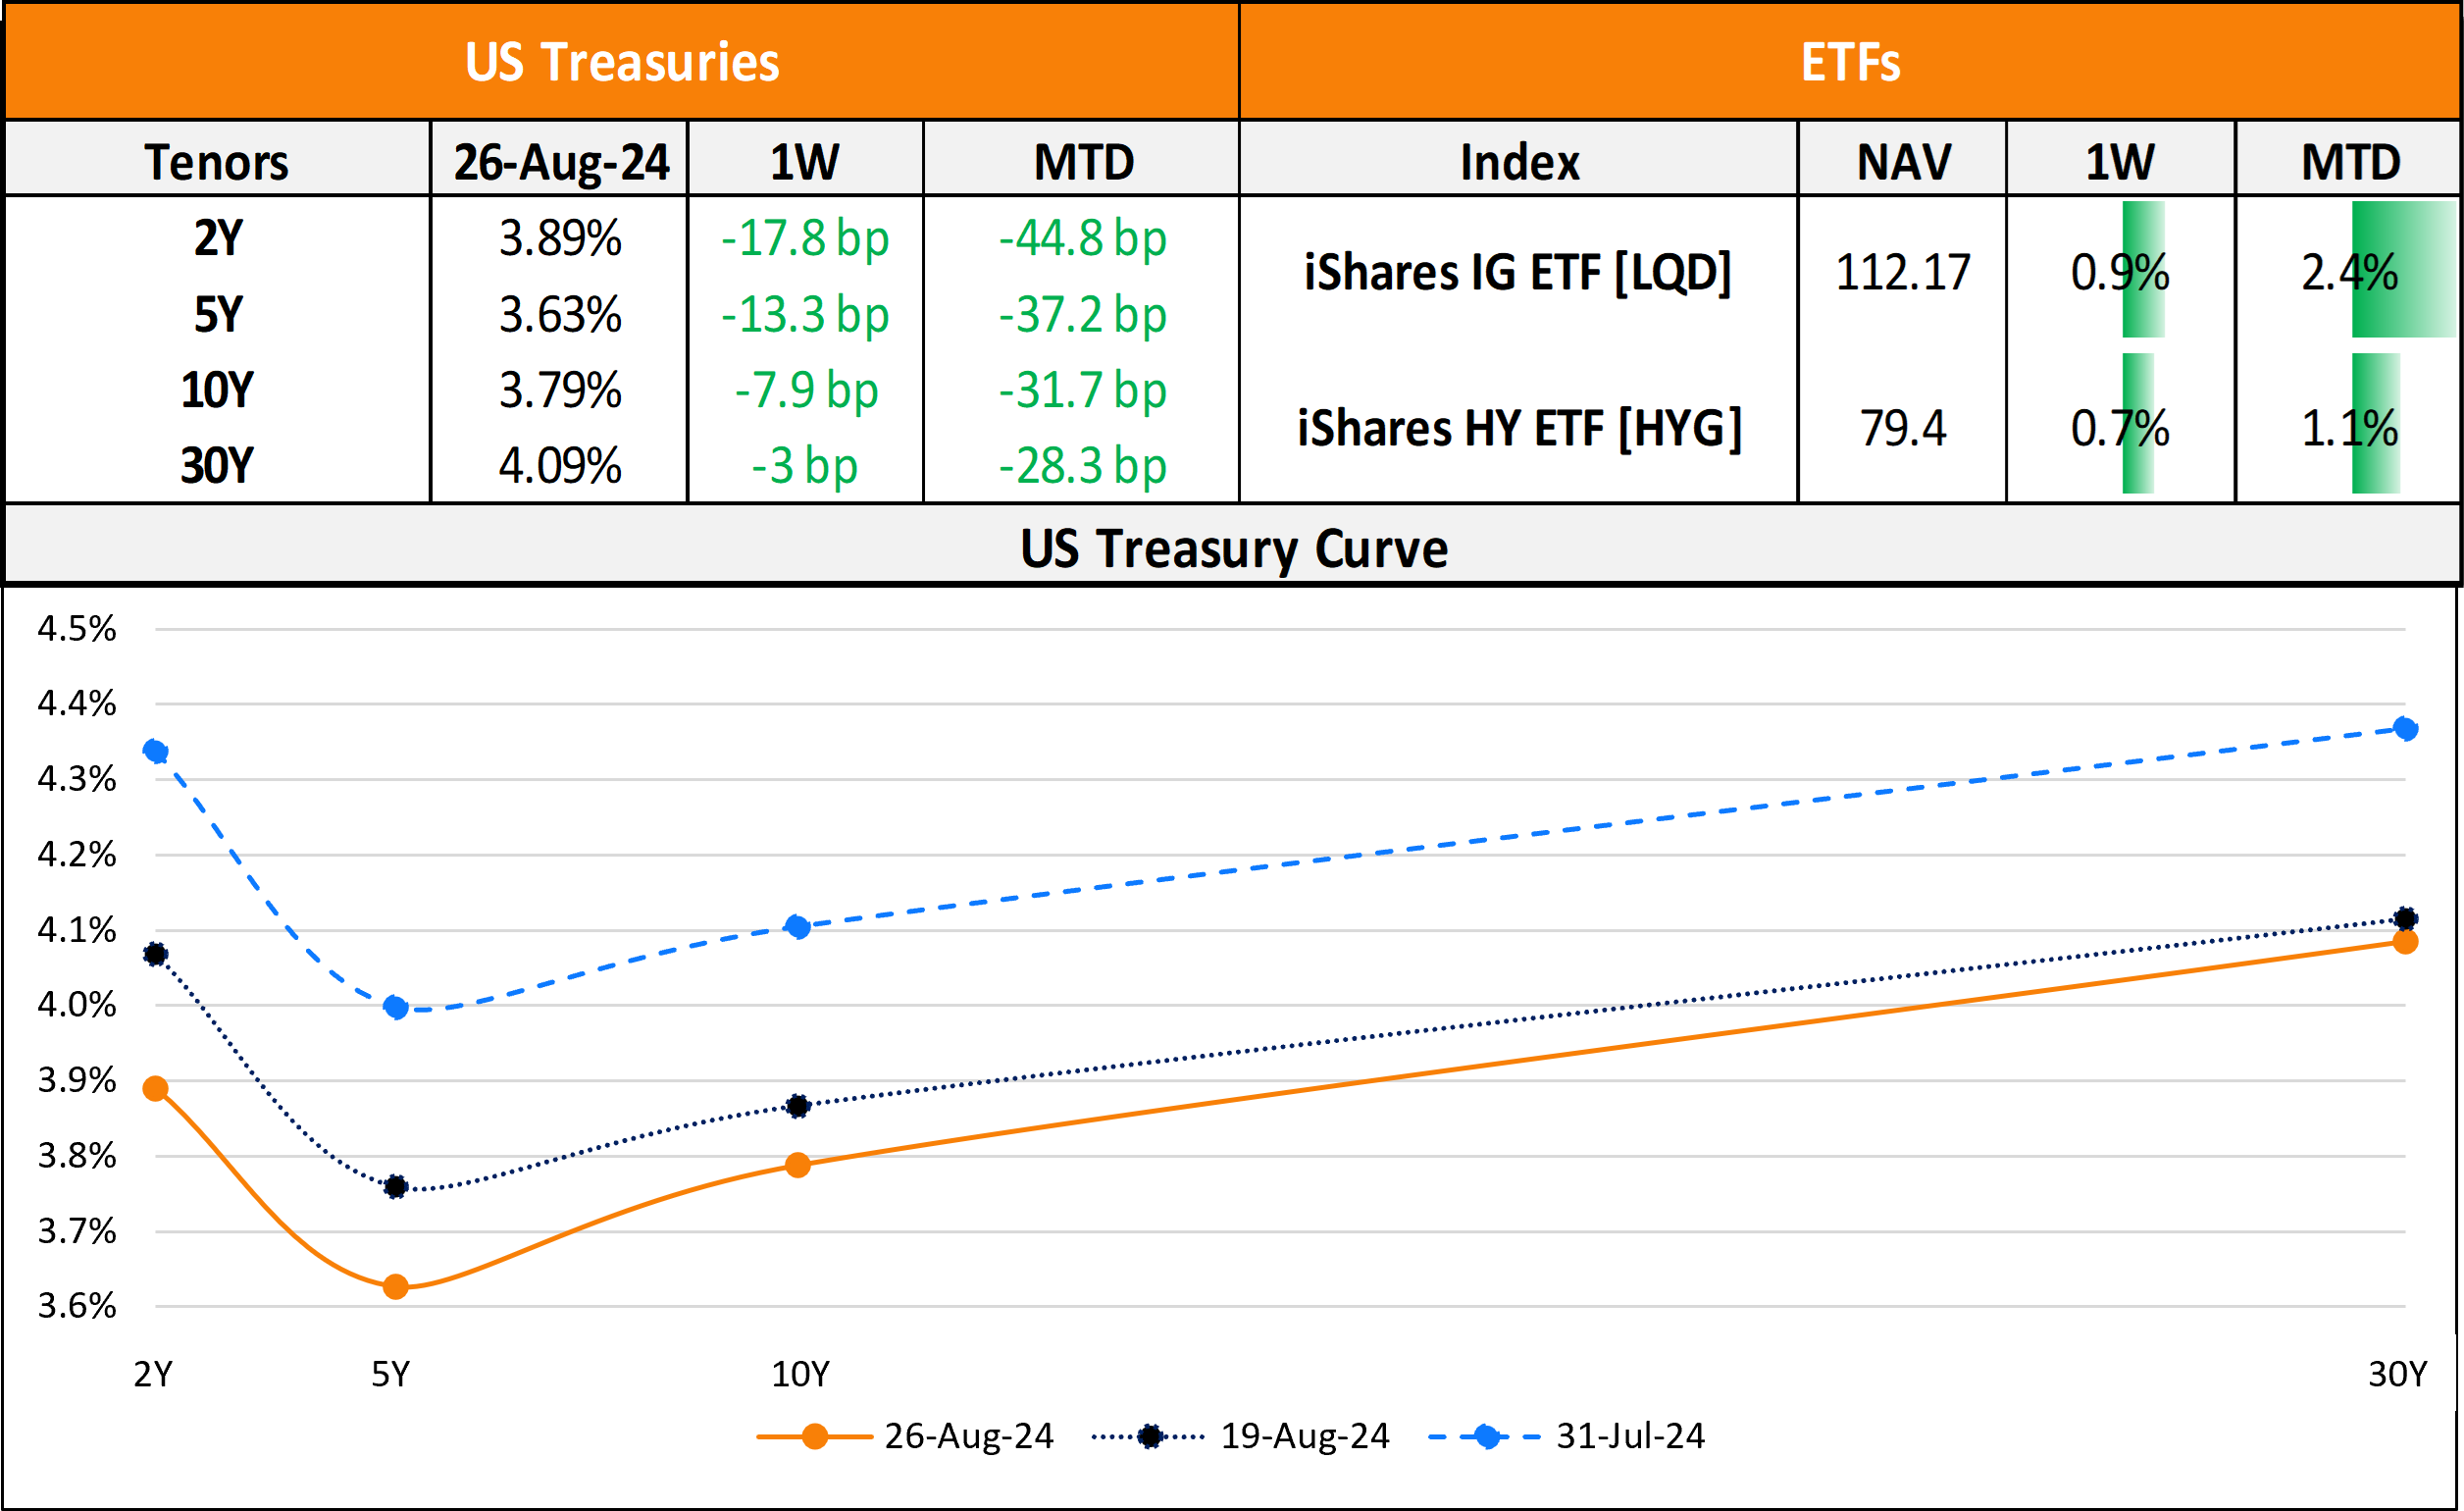Select the ETFs section header

pyautogui.click(x=1850, y=62)
